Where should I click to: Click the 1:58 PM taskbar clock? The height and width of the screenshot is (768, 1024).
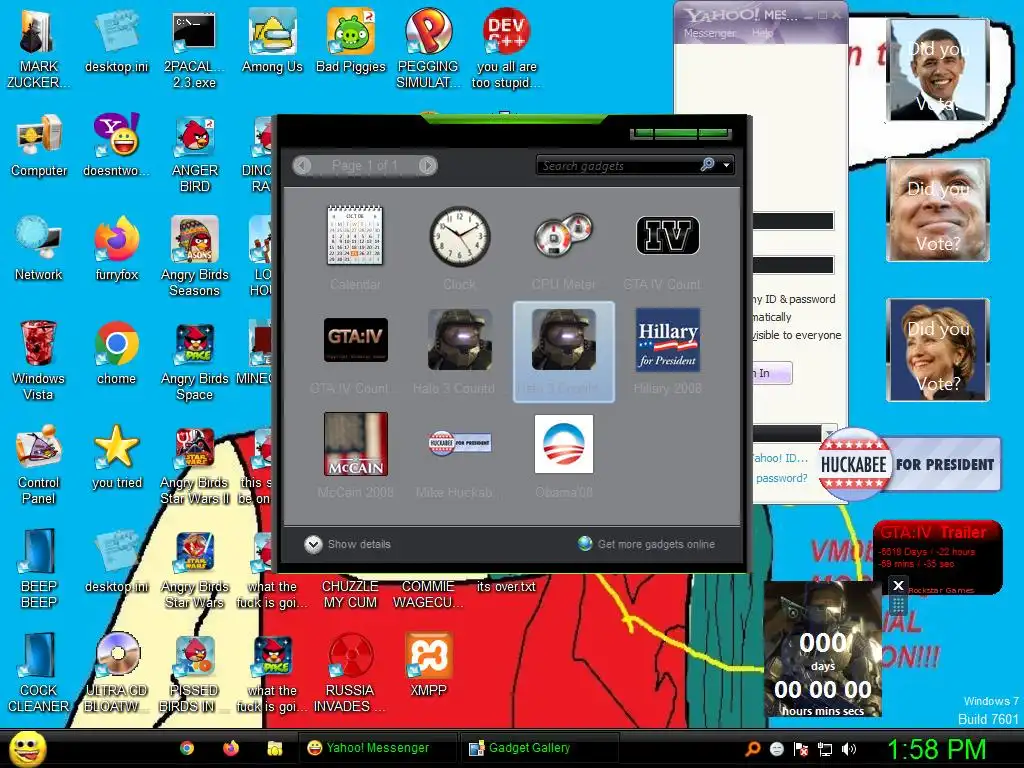[x=936, y=749]
